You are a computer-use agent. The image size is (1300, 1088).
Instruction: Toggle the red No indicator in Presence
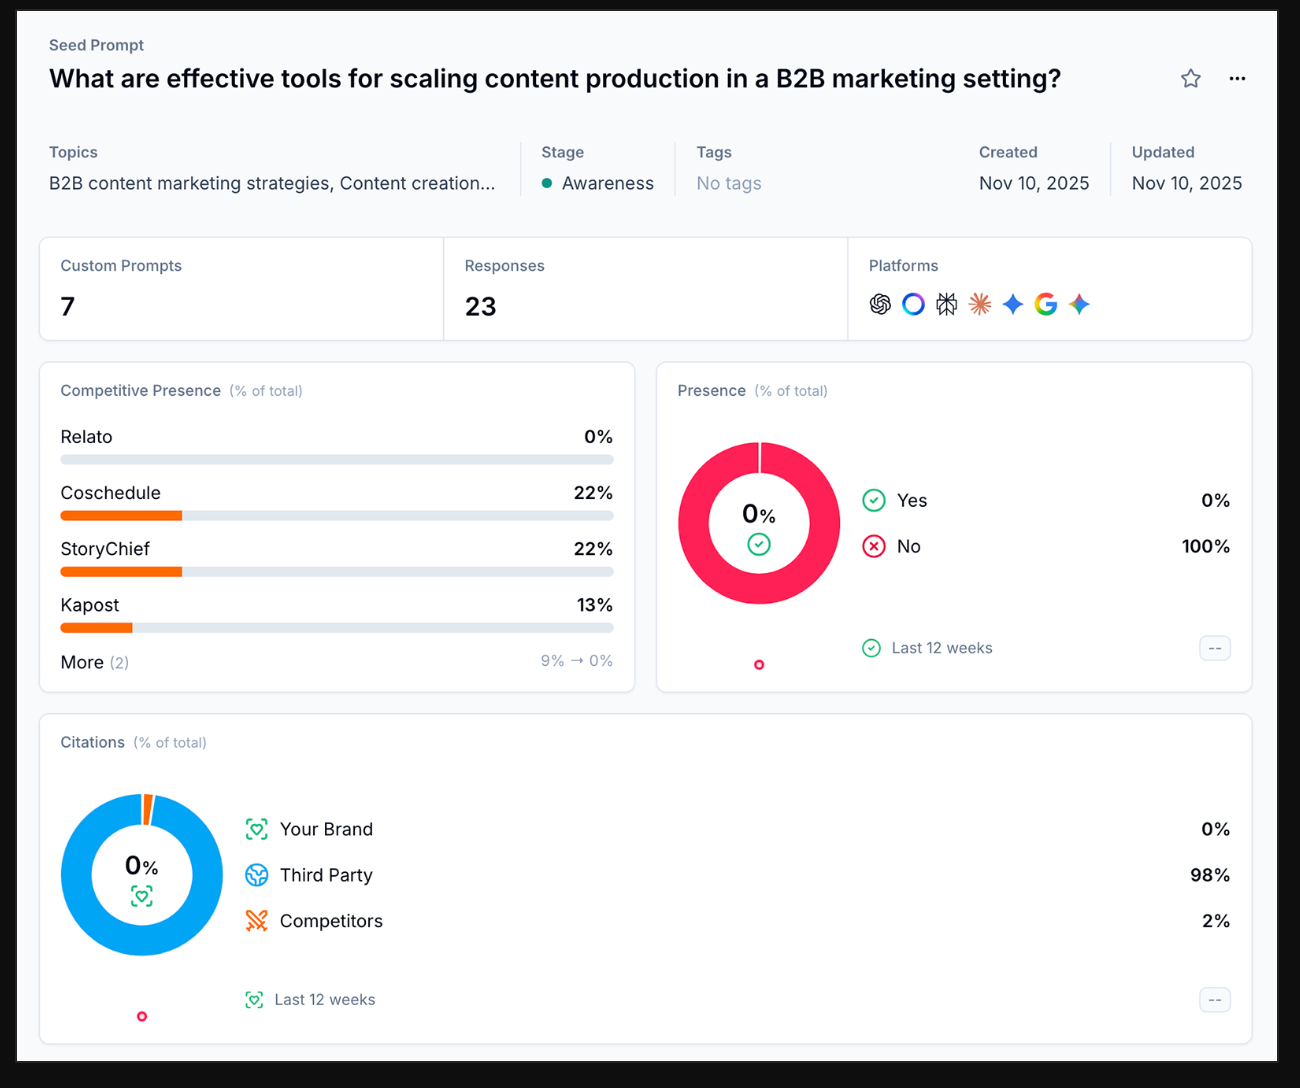[874, 546]
